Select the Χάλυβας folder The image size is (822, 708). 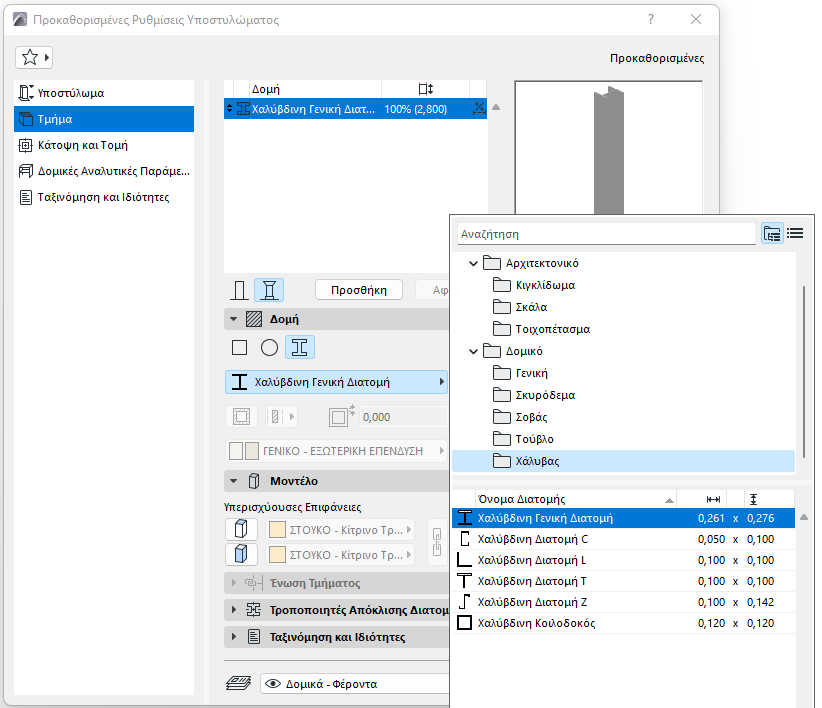click(623, 461)
